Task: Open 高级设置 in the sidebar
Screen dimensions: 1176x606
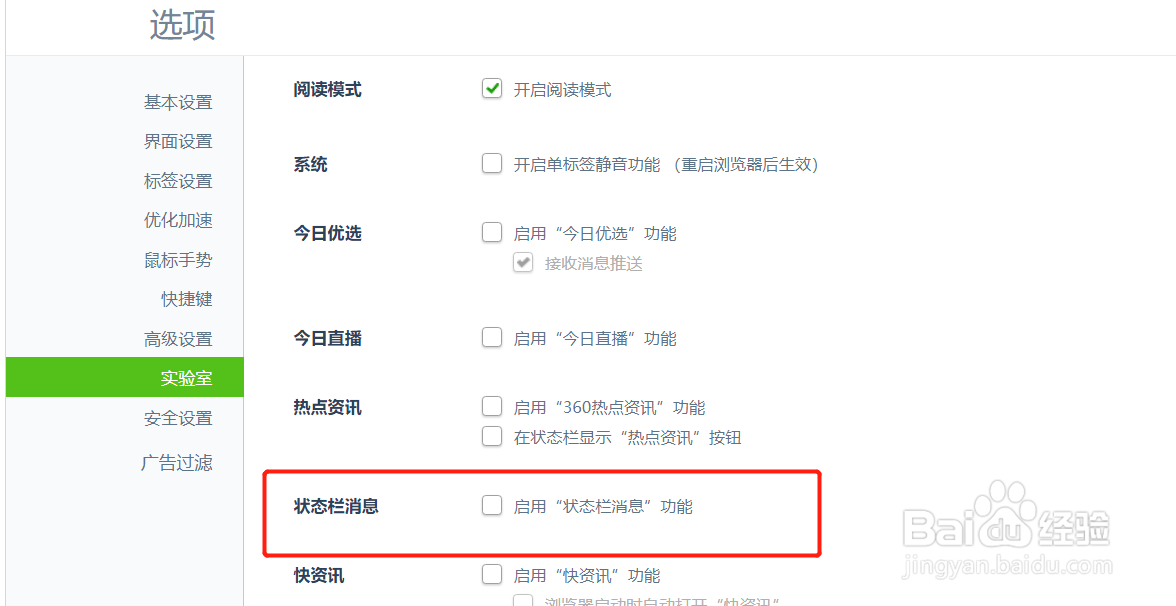Action: [x=178, y=339]
